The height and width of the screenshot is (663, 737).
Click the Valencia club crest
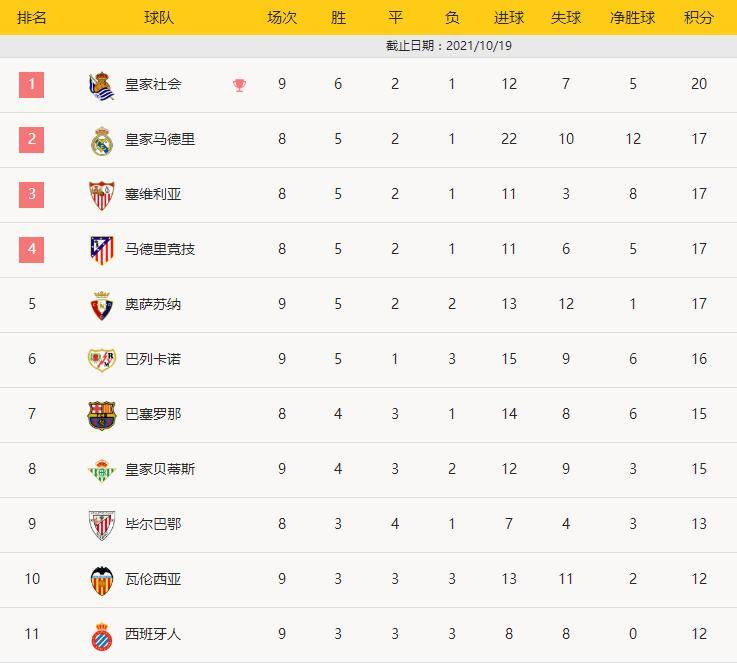[102, 581]
